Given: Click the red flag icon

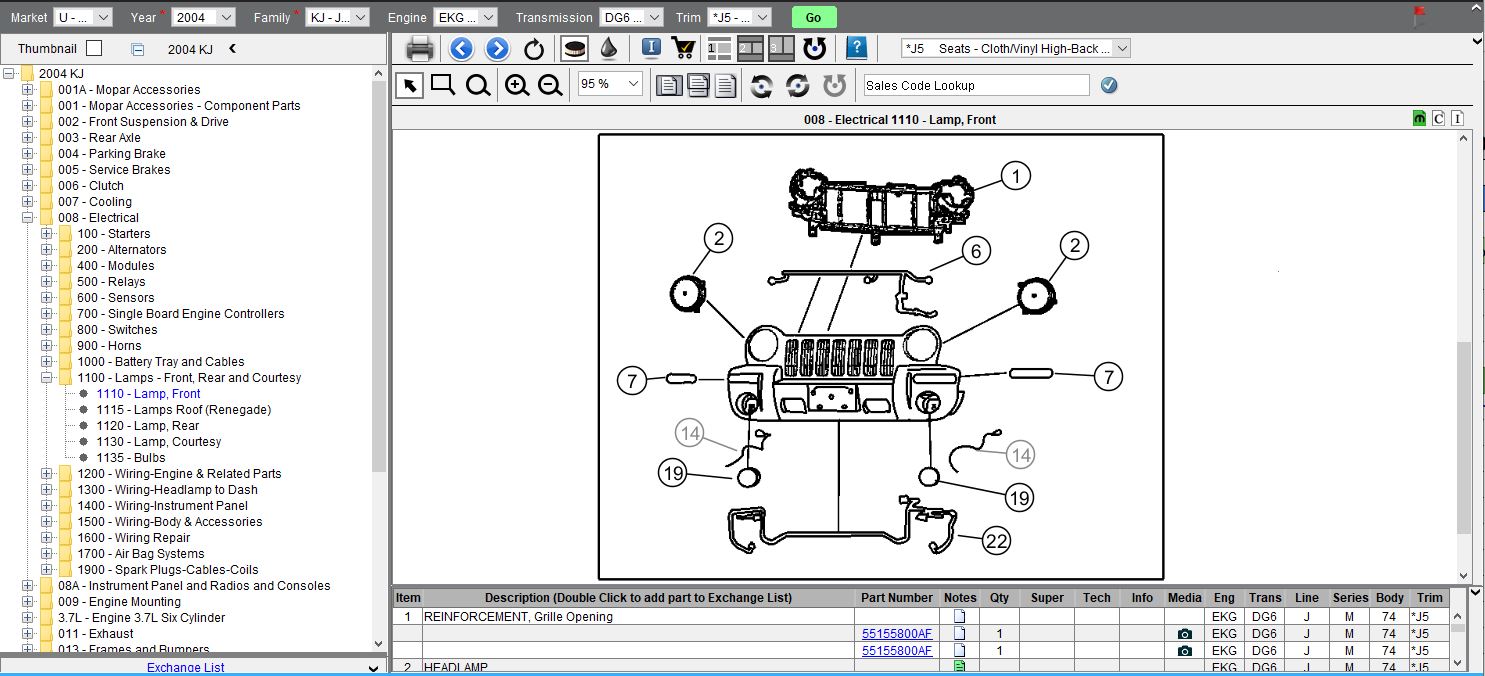Looking at the screenshot, I should click(x=1419, y=16).
